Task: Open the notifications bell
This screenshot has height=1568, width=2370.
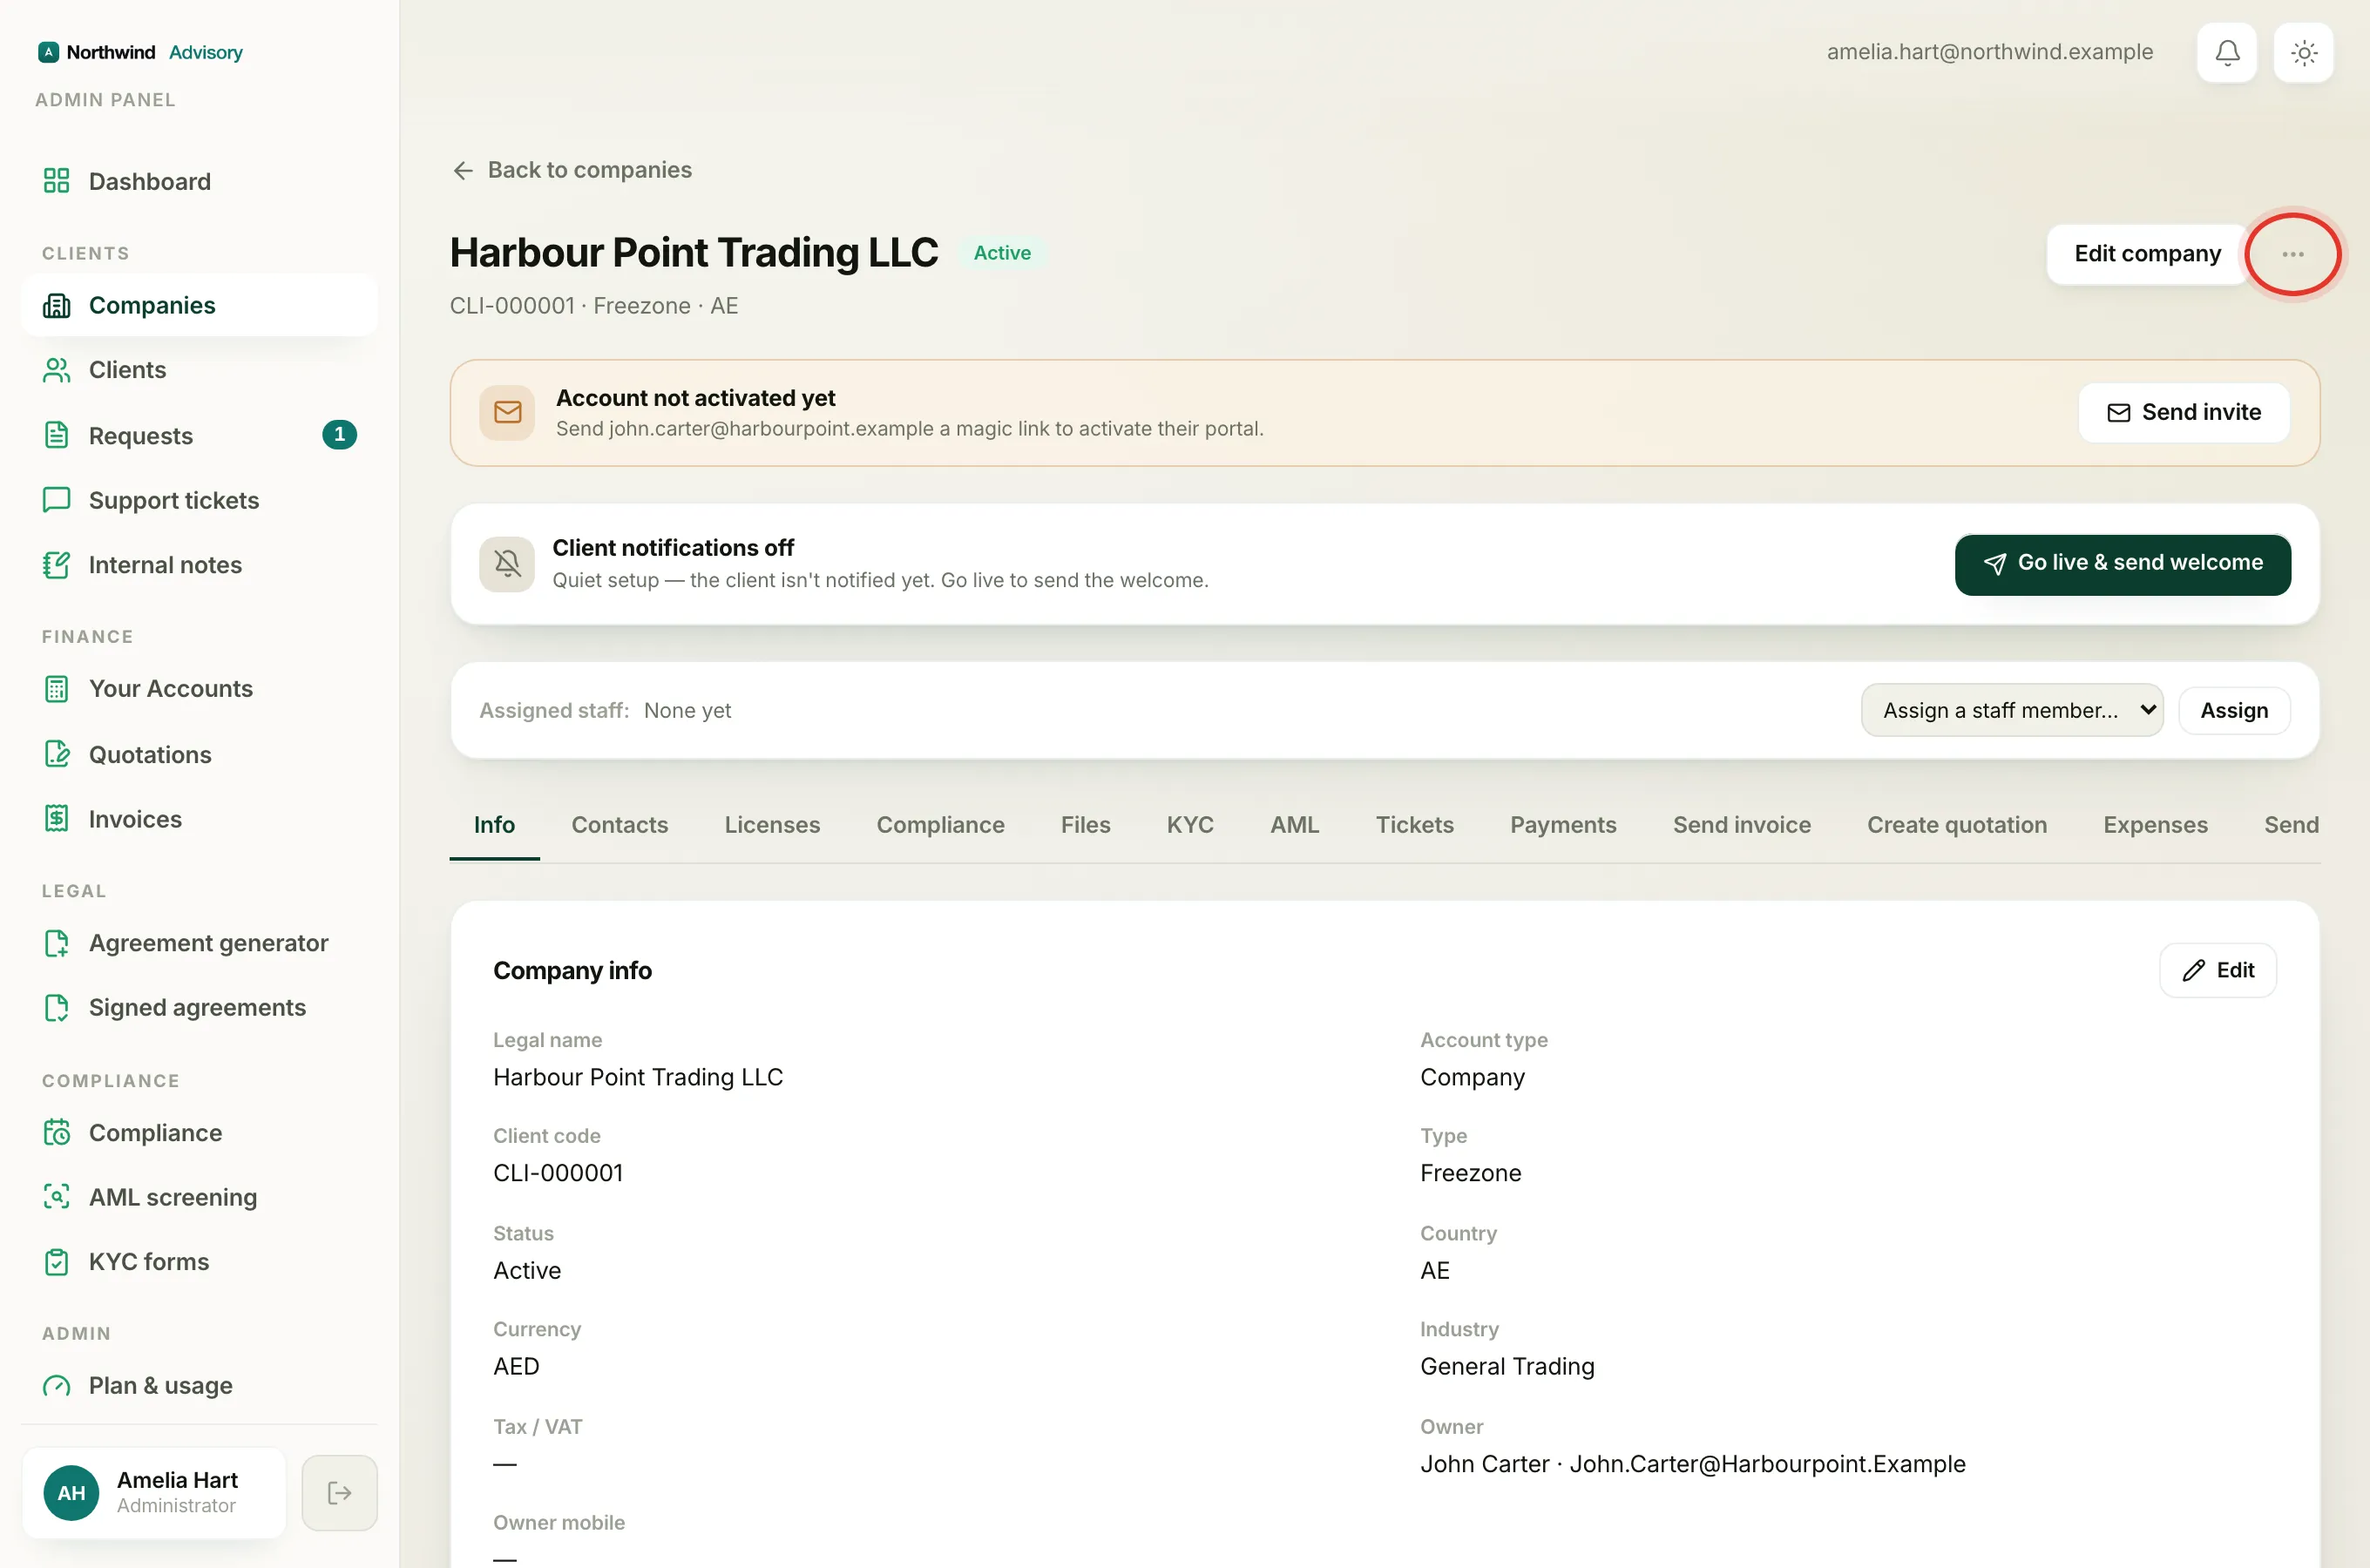Action: (2227, 52)
